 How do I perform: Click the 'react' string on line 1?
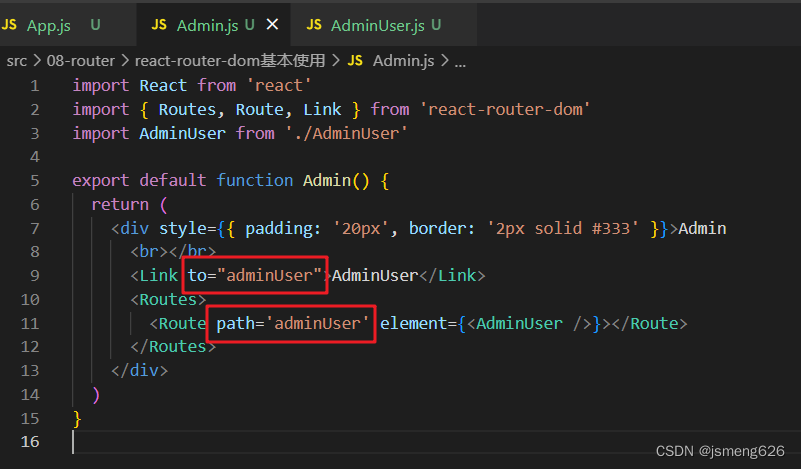[279, 85]
